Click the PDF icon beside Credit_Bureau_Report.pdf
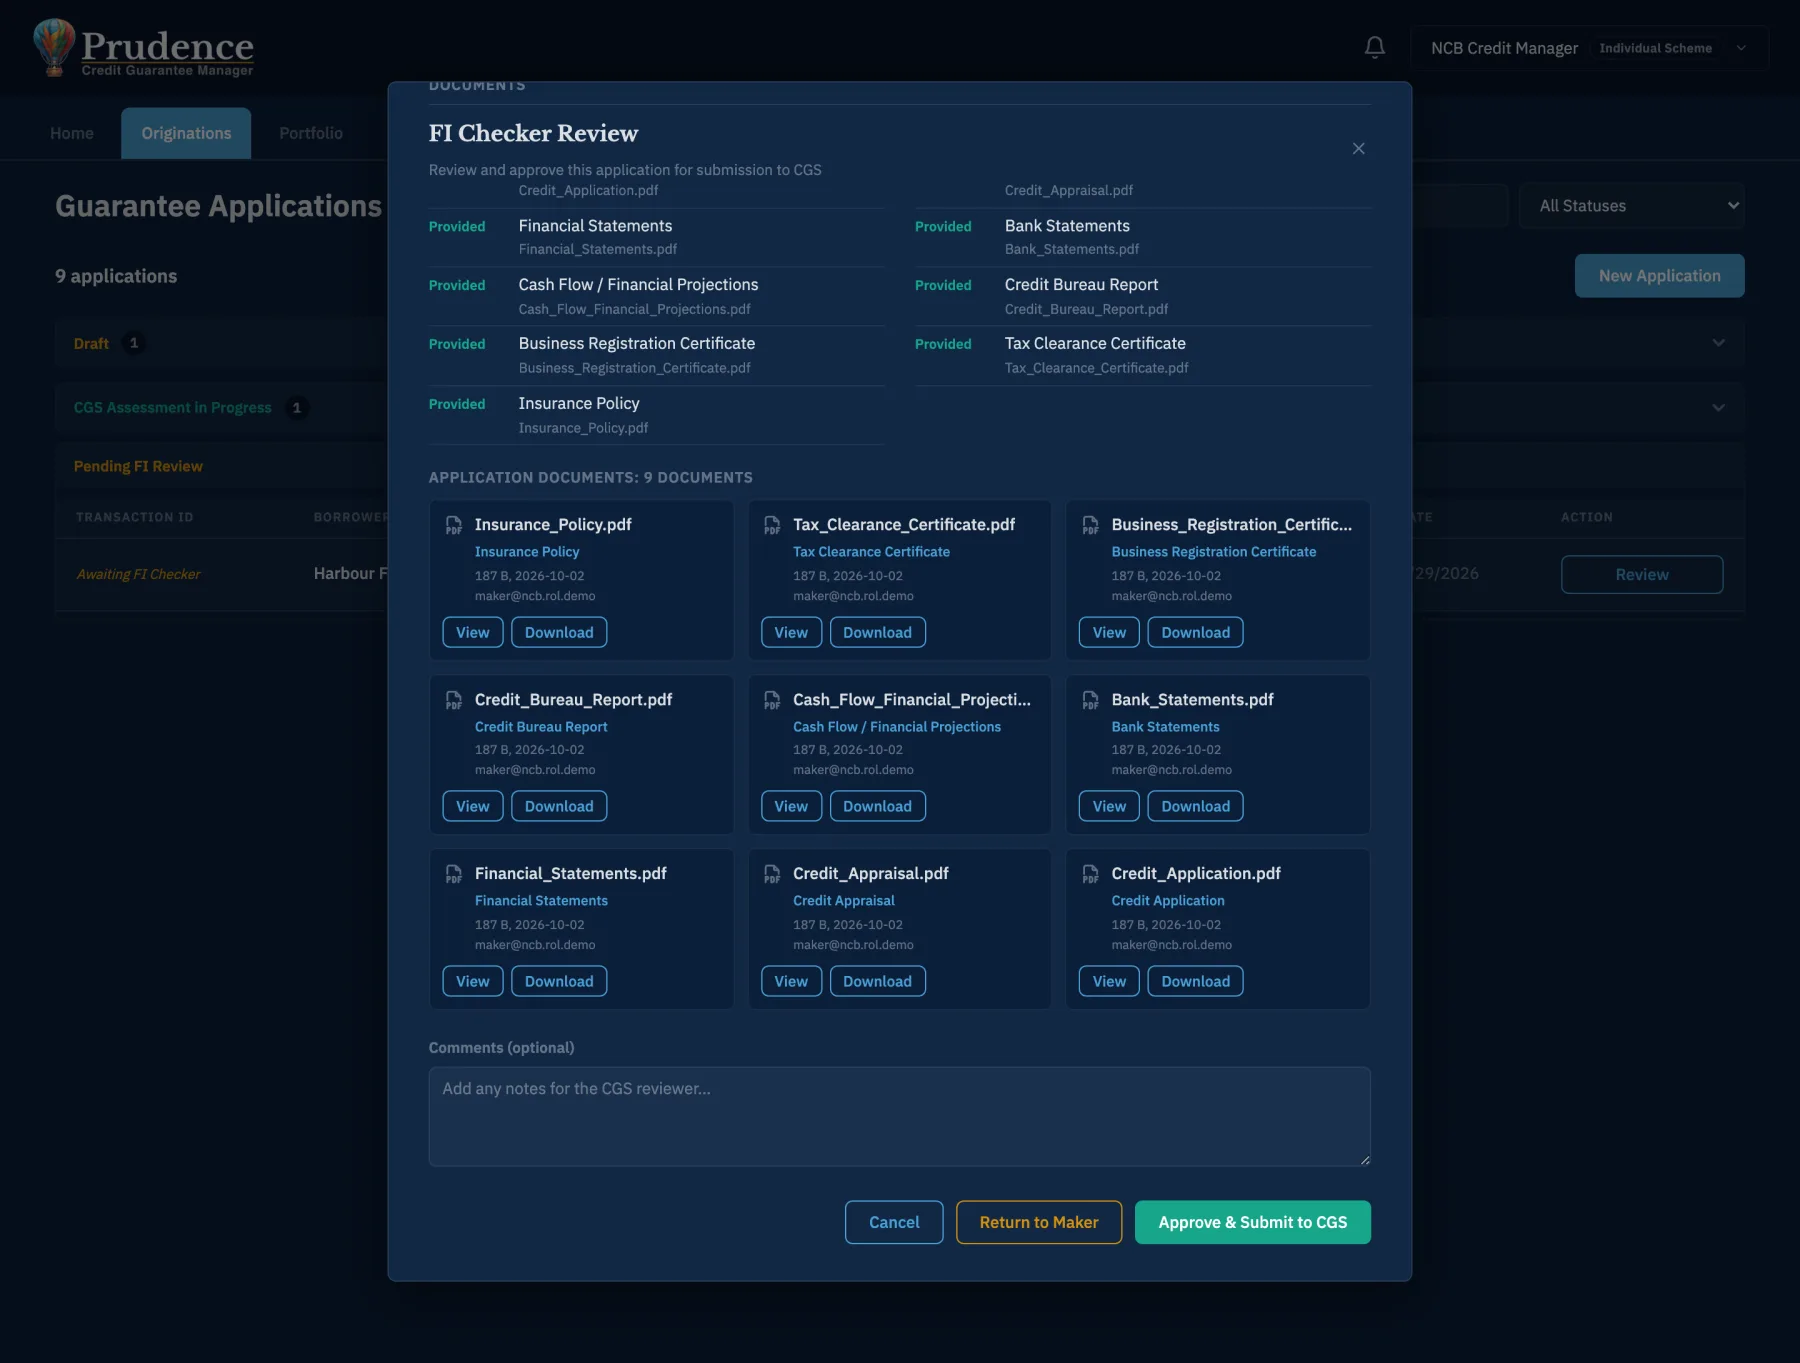The width and height of the screenshot is (1800, 1363). tap(454, 700)
